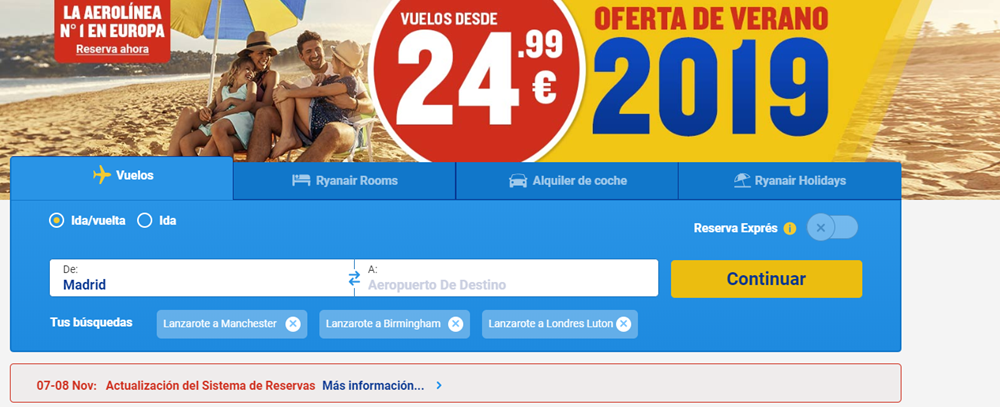1000x407 pixels.
Task: Swap origin and destination with arrows icon
Action: click(354, 278)
